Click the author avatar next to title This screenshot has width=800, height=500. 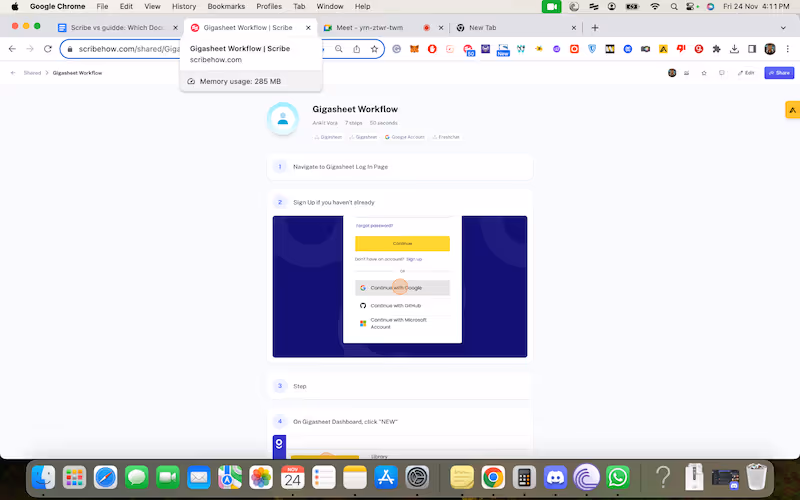tap(283, 118)
